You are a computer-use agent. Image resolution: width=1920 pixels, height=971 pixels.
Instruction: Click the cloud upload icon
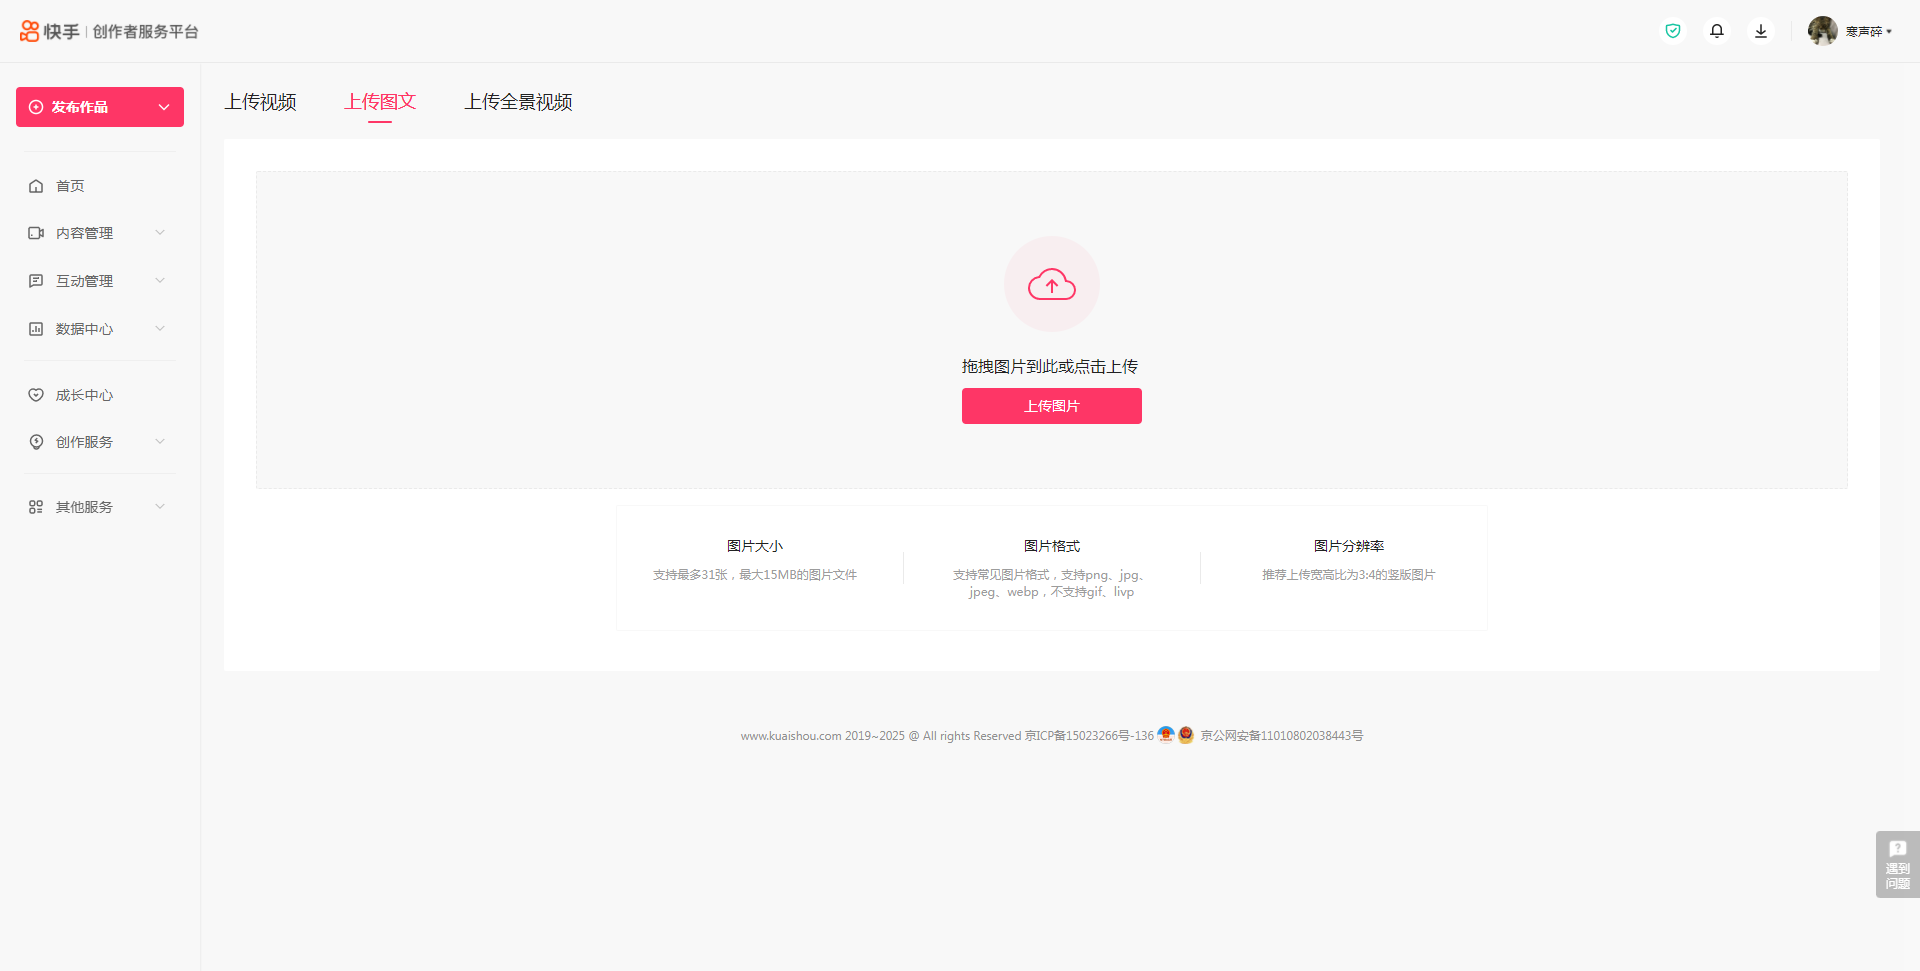click(1052, 284)
